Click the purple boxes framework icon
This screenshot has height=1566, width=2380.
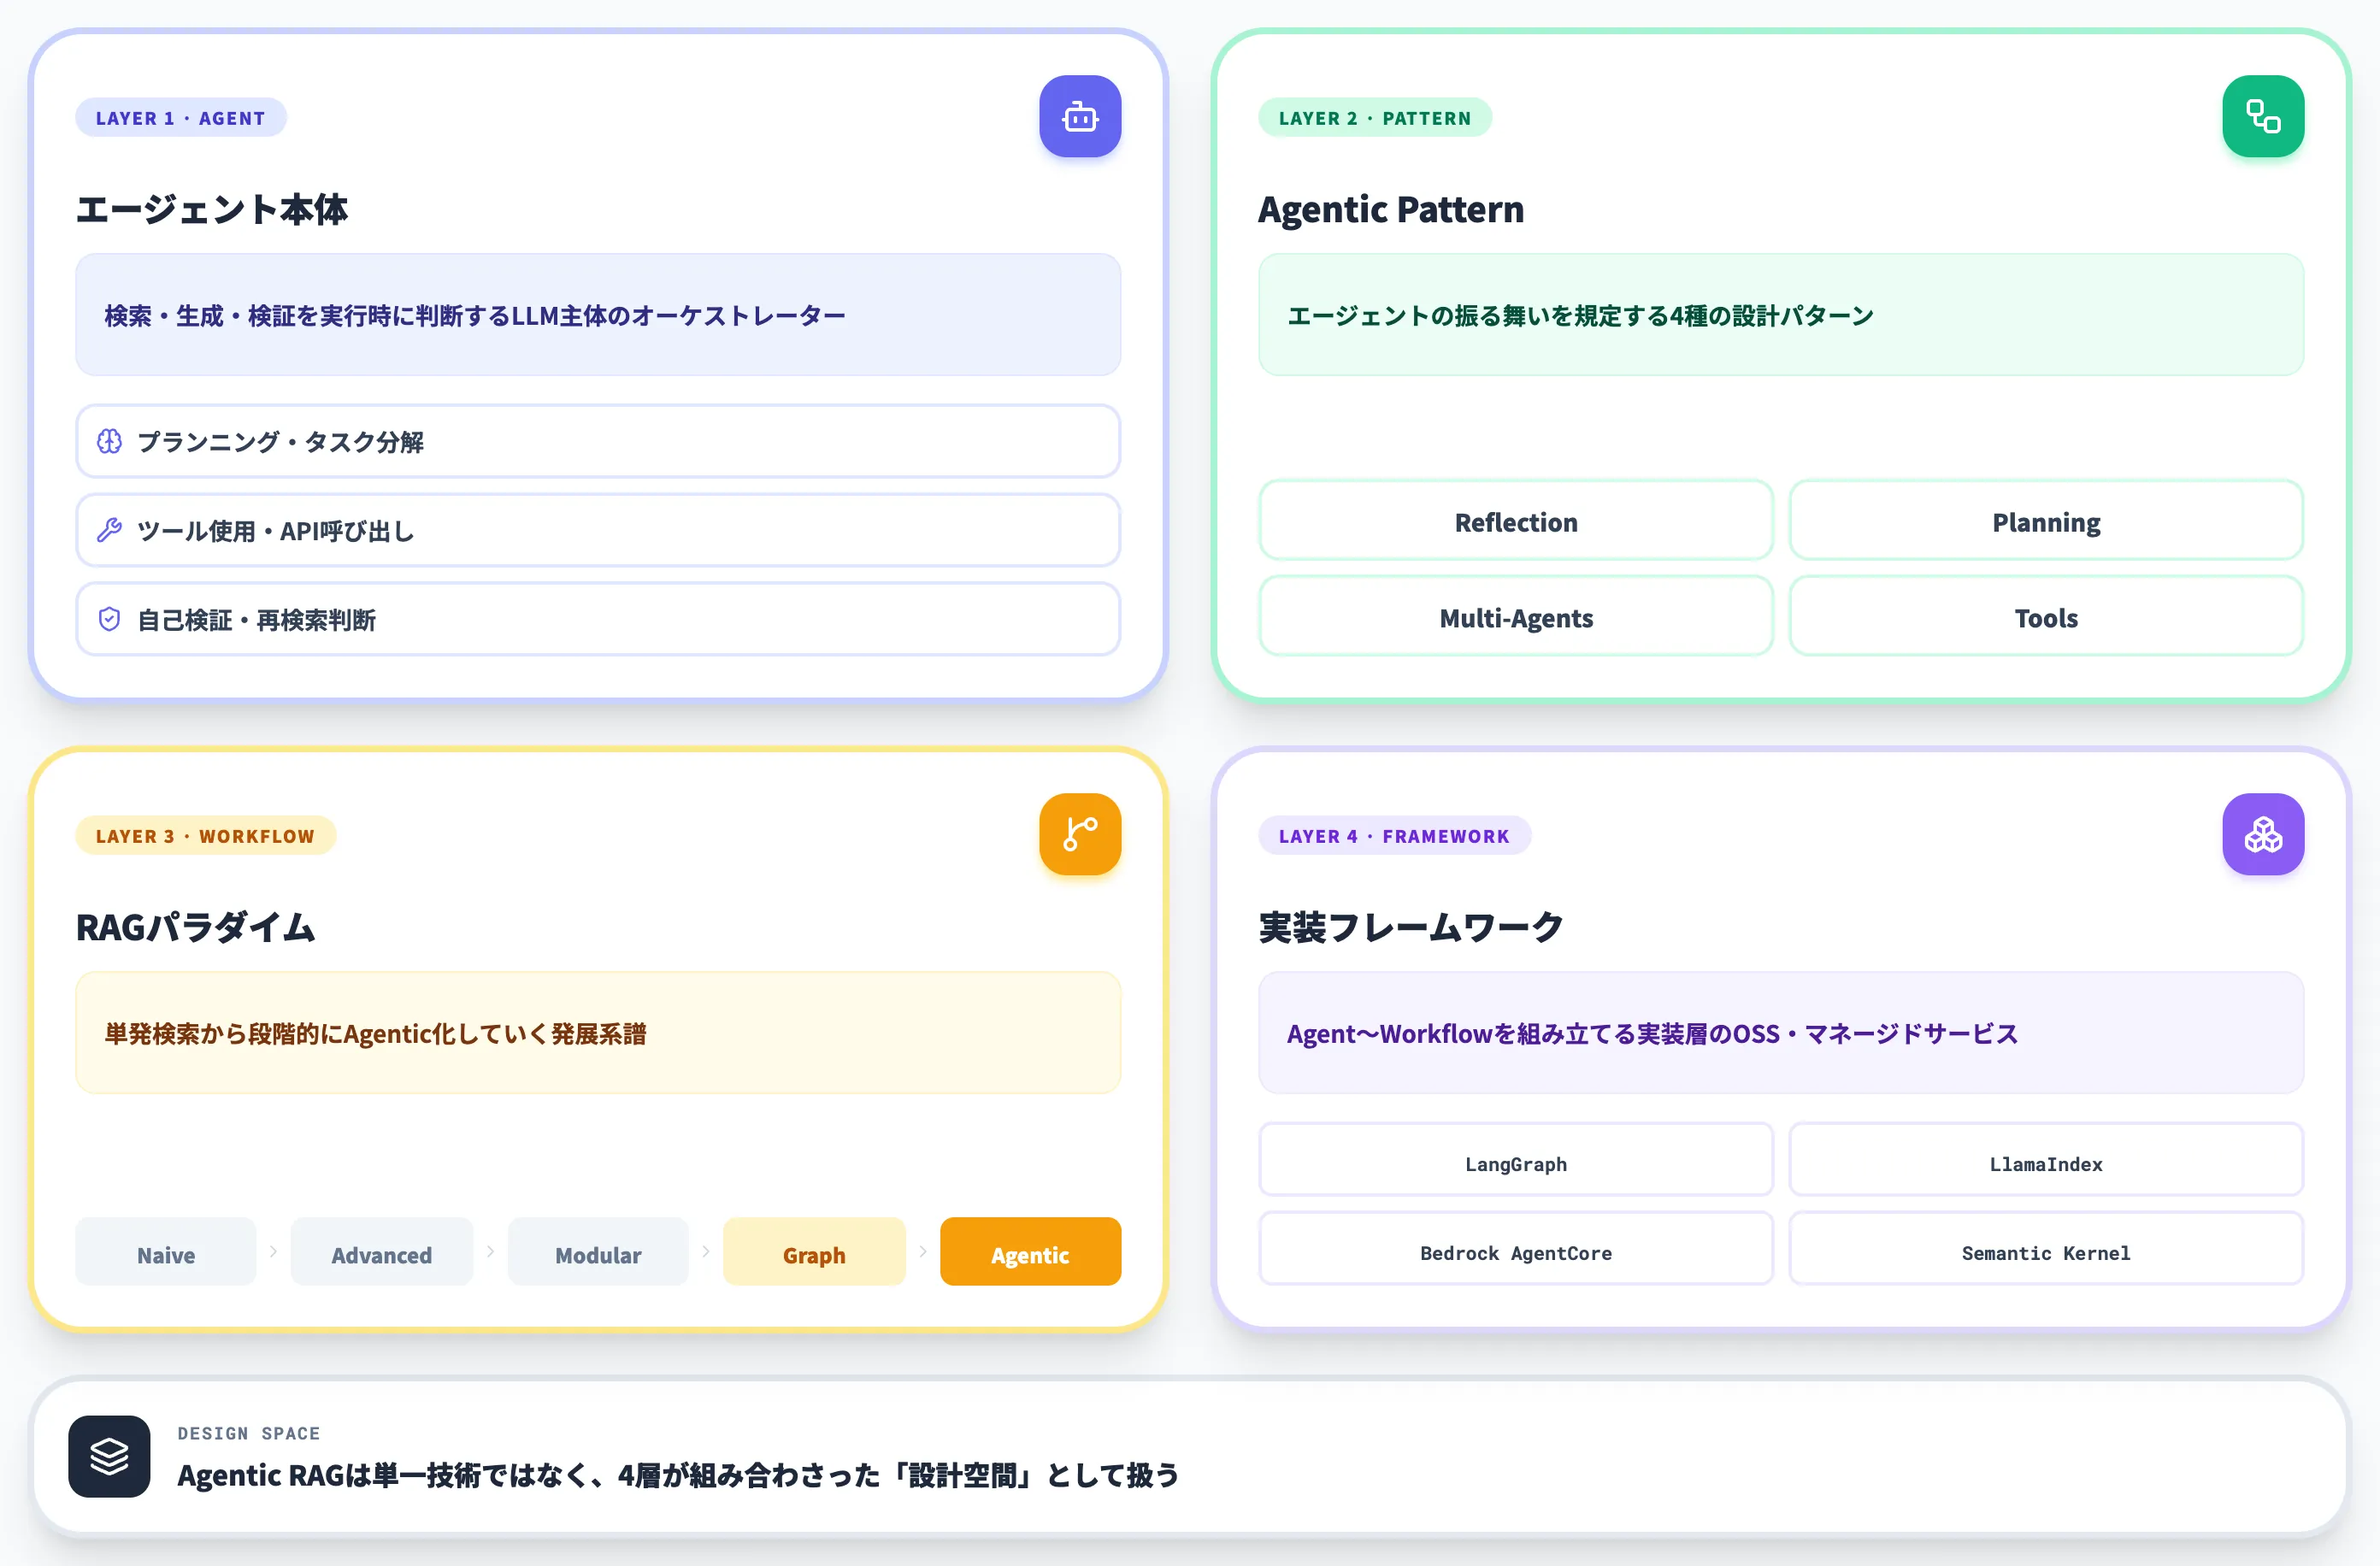pos(2263,834)
